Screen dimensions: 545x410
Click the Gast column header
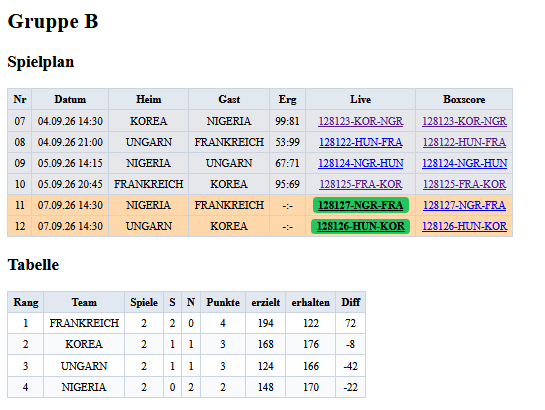point(229,99)
